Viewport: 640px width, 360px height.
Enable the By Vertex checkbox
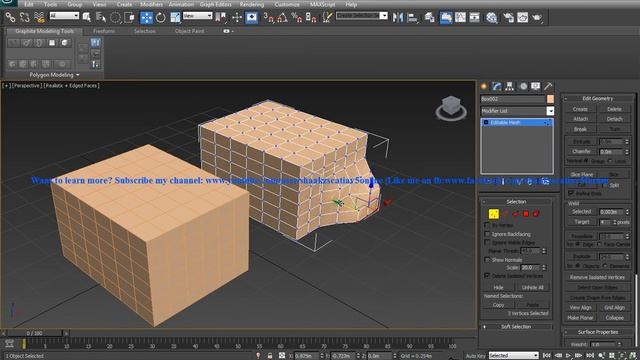point(487,225)
